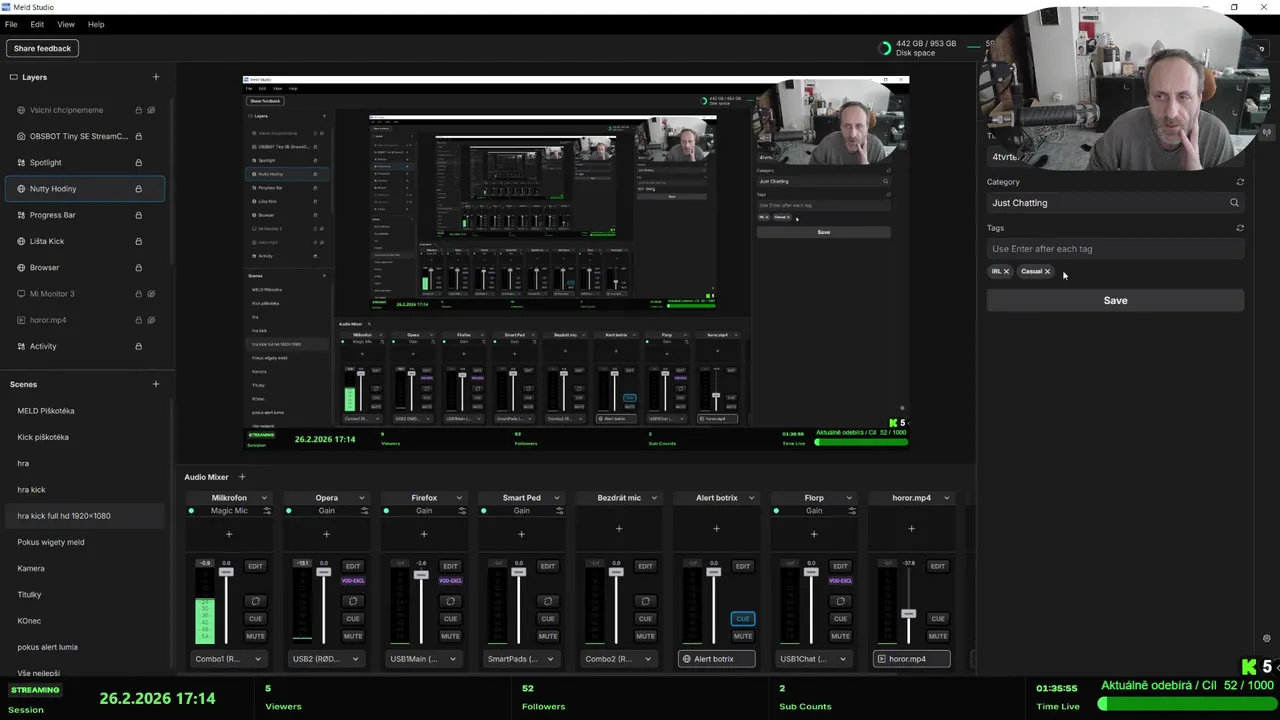The height and width of the screenshot is (720, 1280).
Task: Add effect to horor.mp4 track
Action: (x=911, y=529)
